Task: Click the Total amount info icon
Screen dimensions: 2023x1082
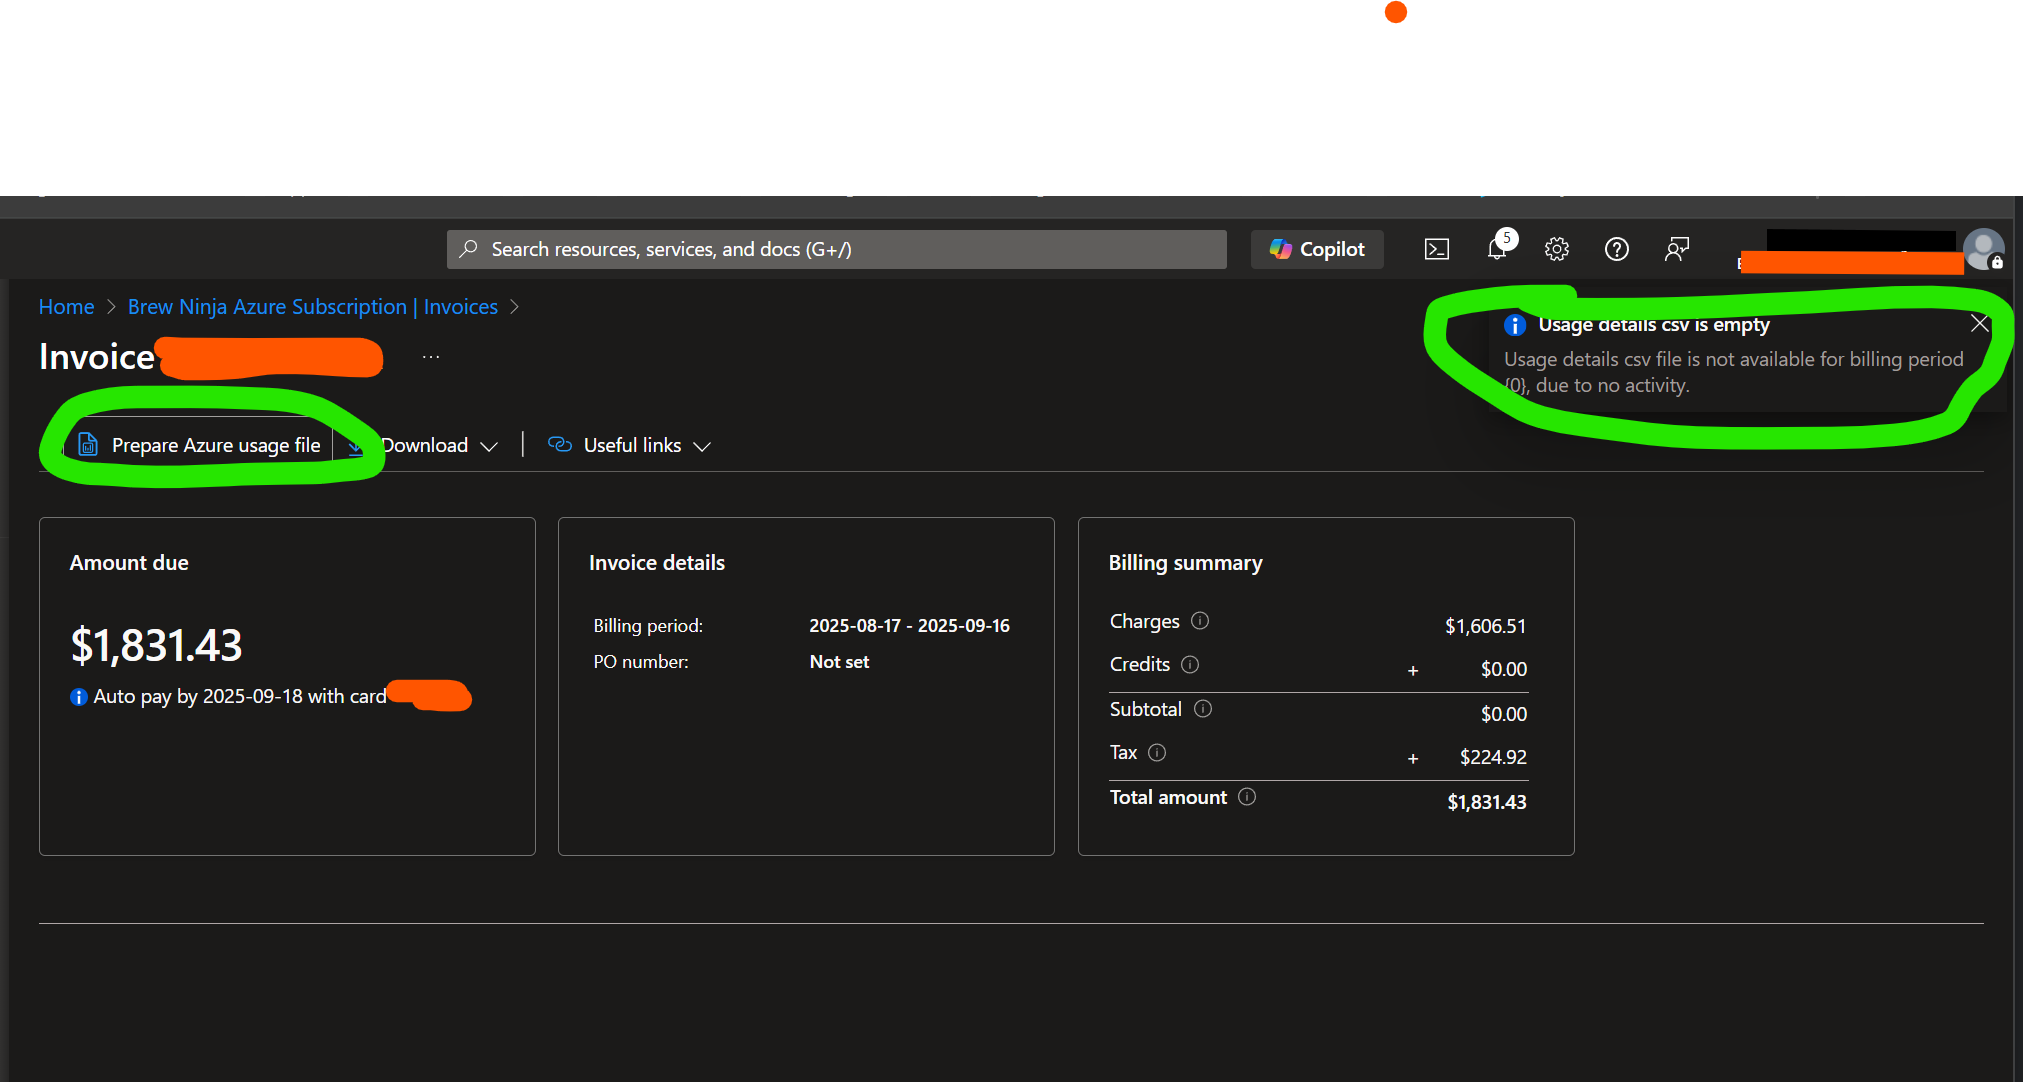Action: click(1247, 797)
